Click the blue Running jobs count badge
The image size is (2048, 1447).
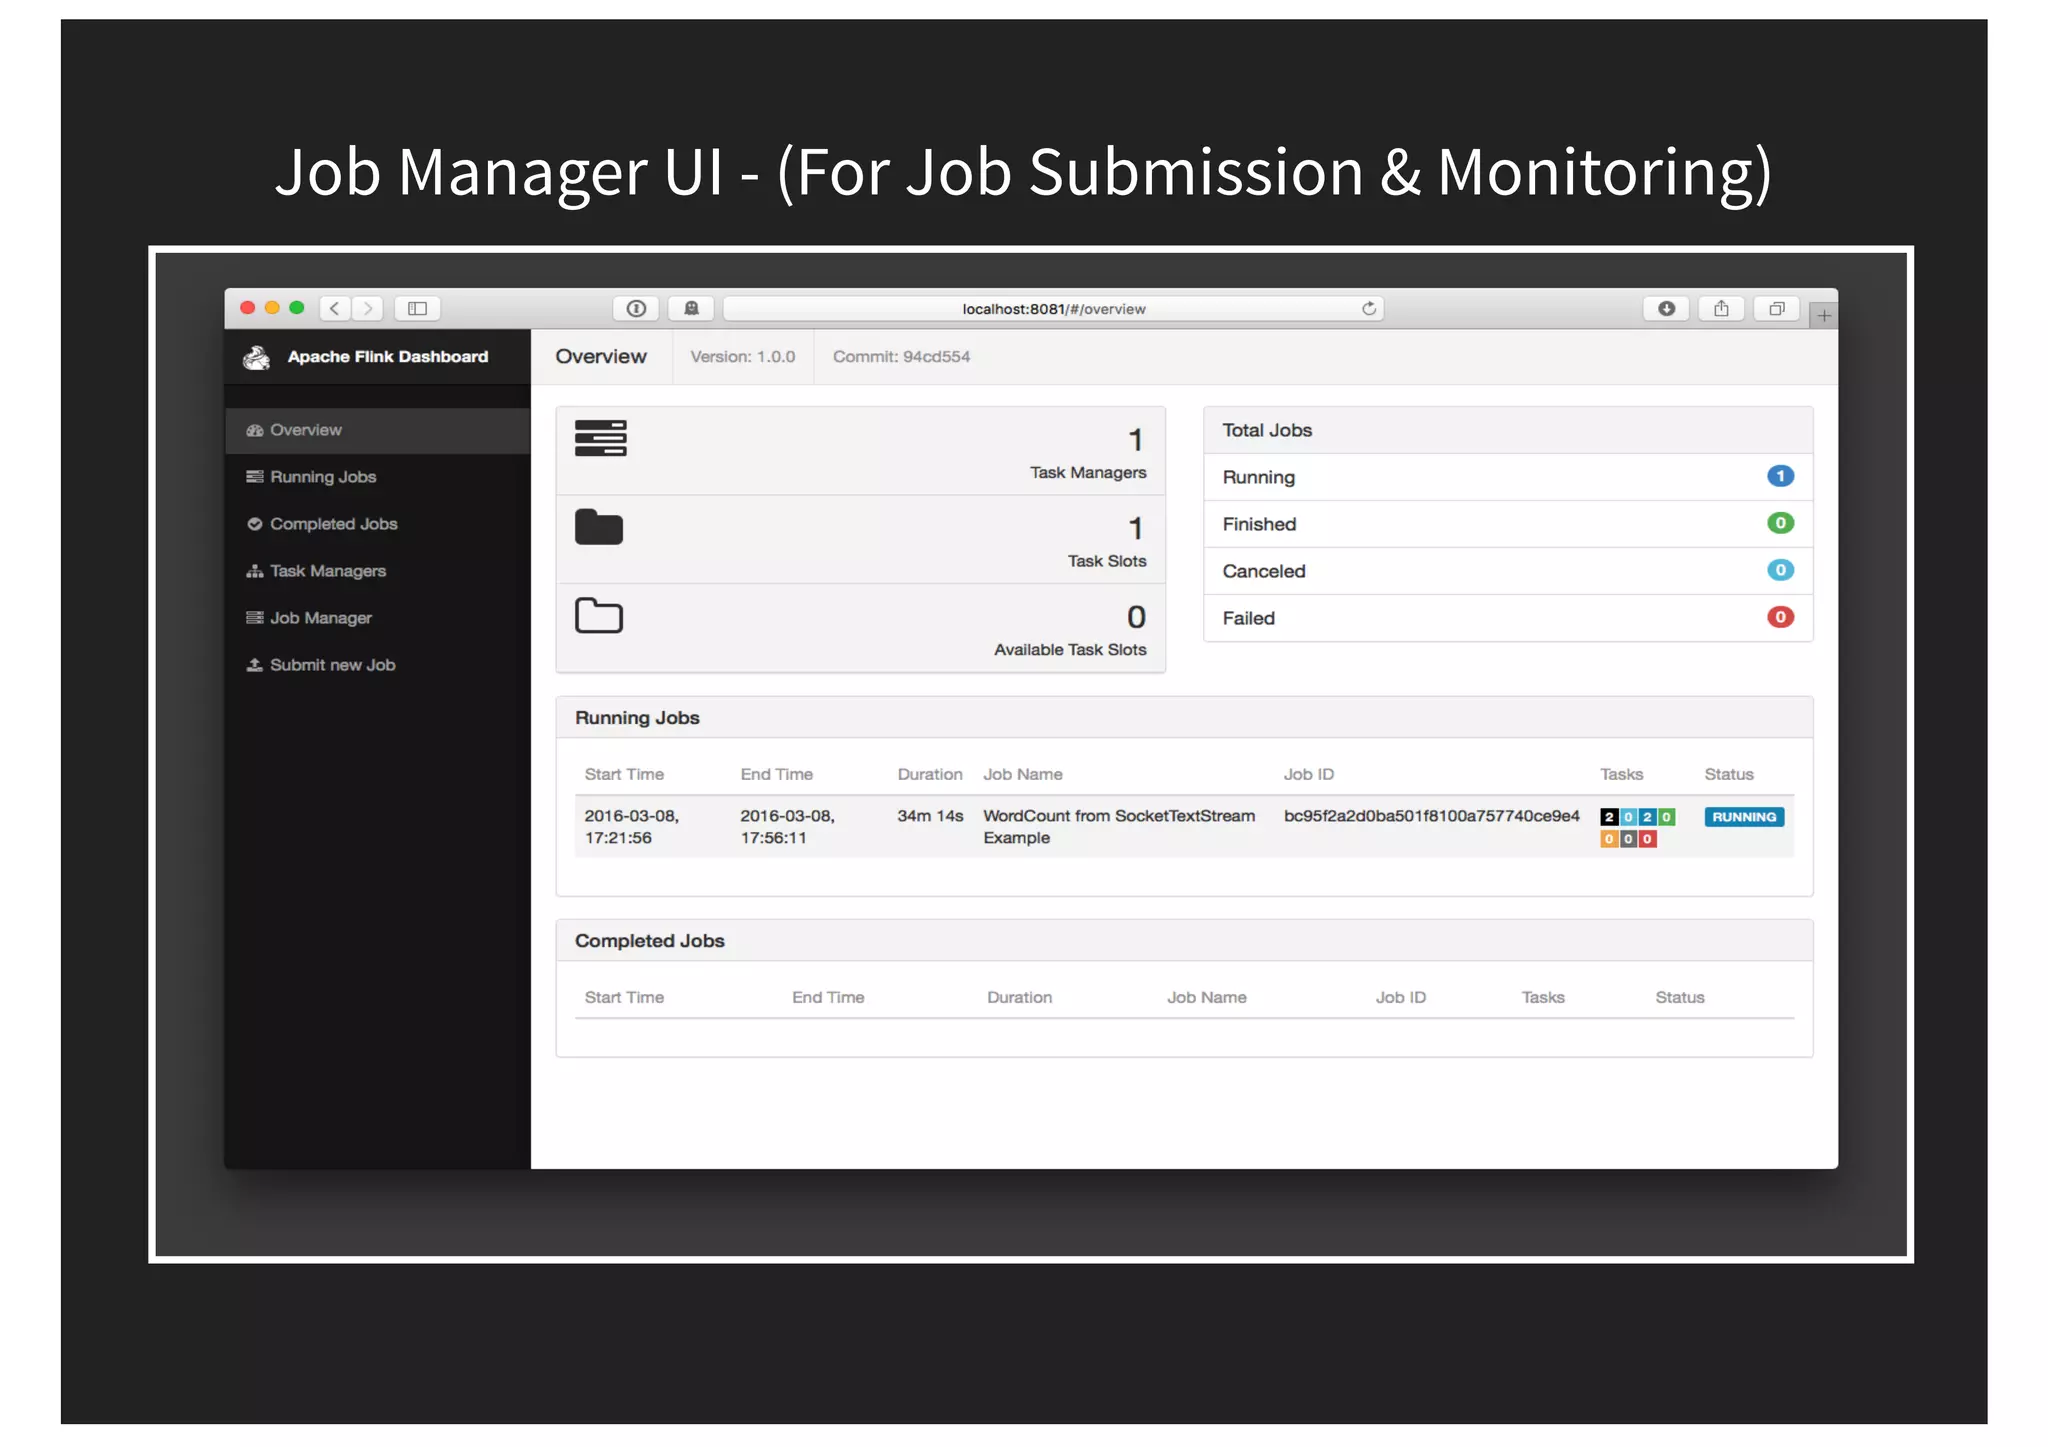click(1780, 477)
